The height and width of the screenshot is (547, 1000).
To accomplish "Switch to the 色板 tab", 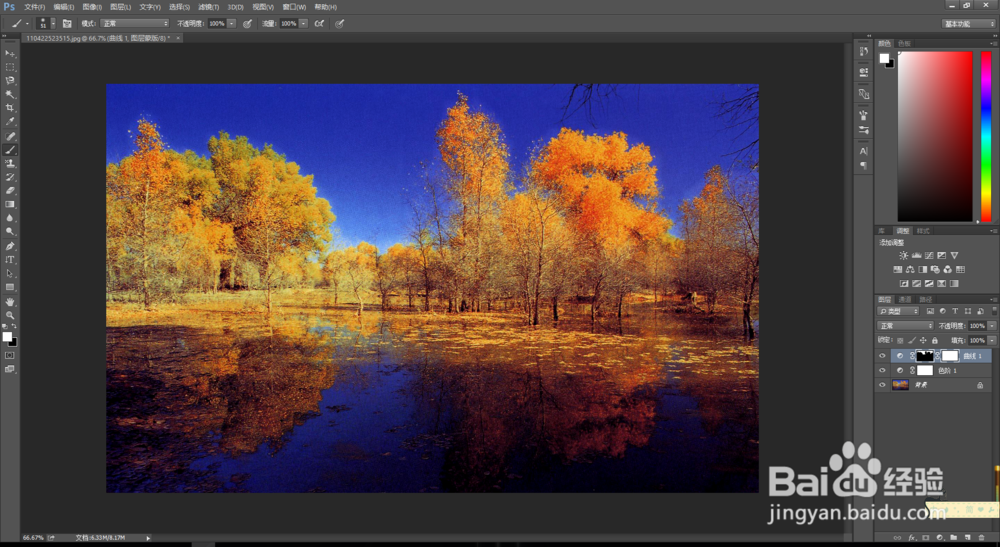I will 904,43.
